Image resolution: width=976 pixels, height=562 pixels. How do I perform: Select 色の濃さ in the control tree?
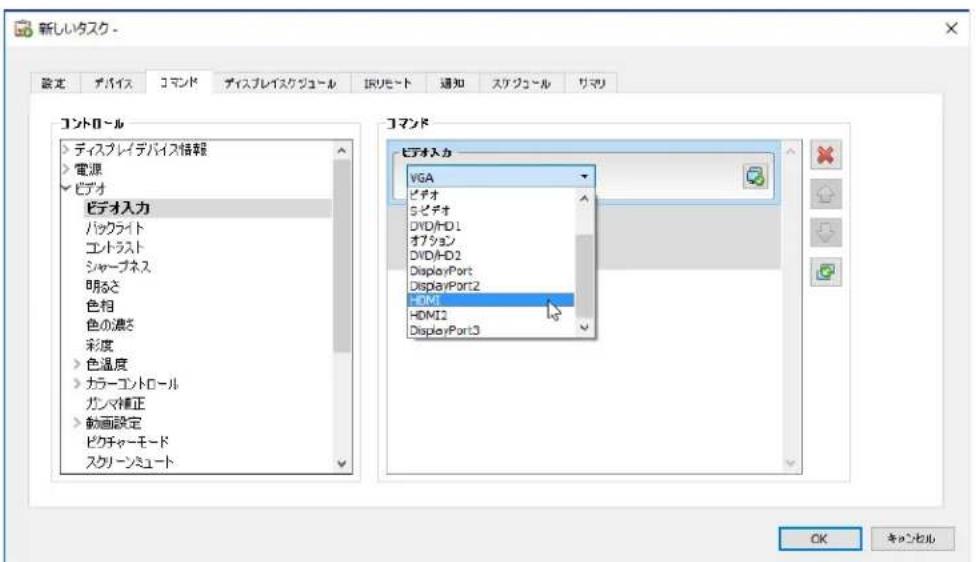point(110,325)
